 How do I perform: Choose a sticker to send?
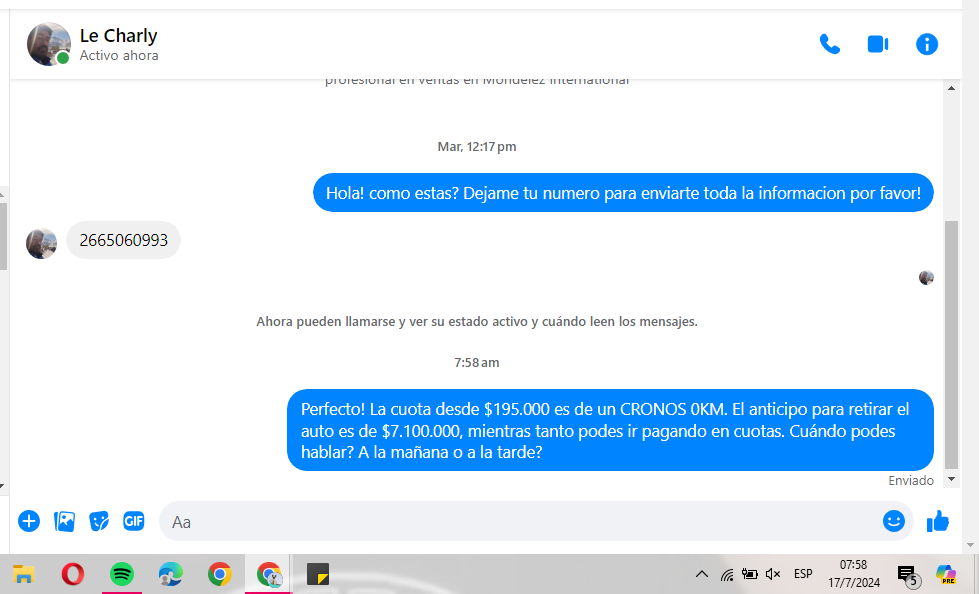(x=99, y=521)
